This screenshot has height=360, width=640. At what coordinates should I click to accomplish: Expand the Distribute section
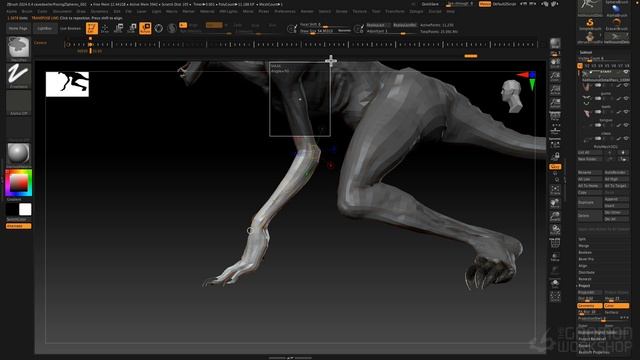tap(587, 272)
